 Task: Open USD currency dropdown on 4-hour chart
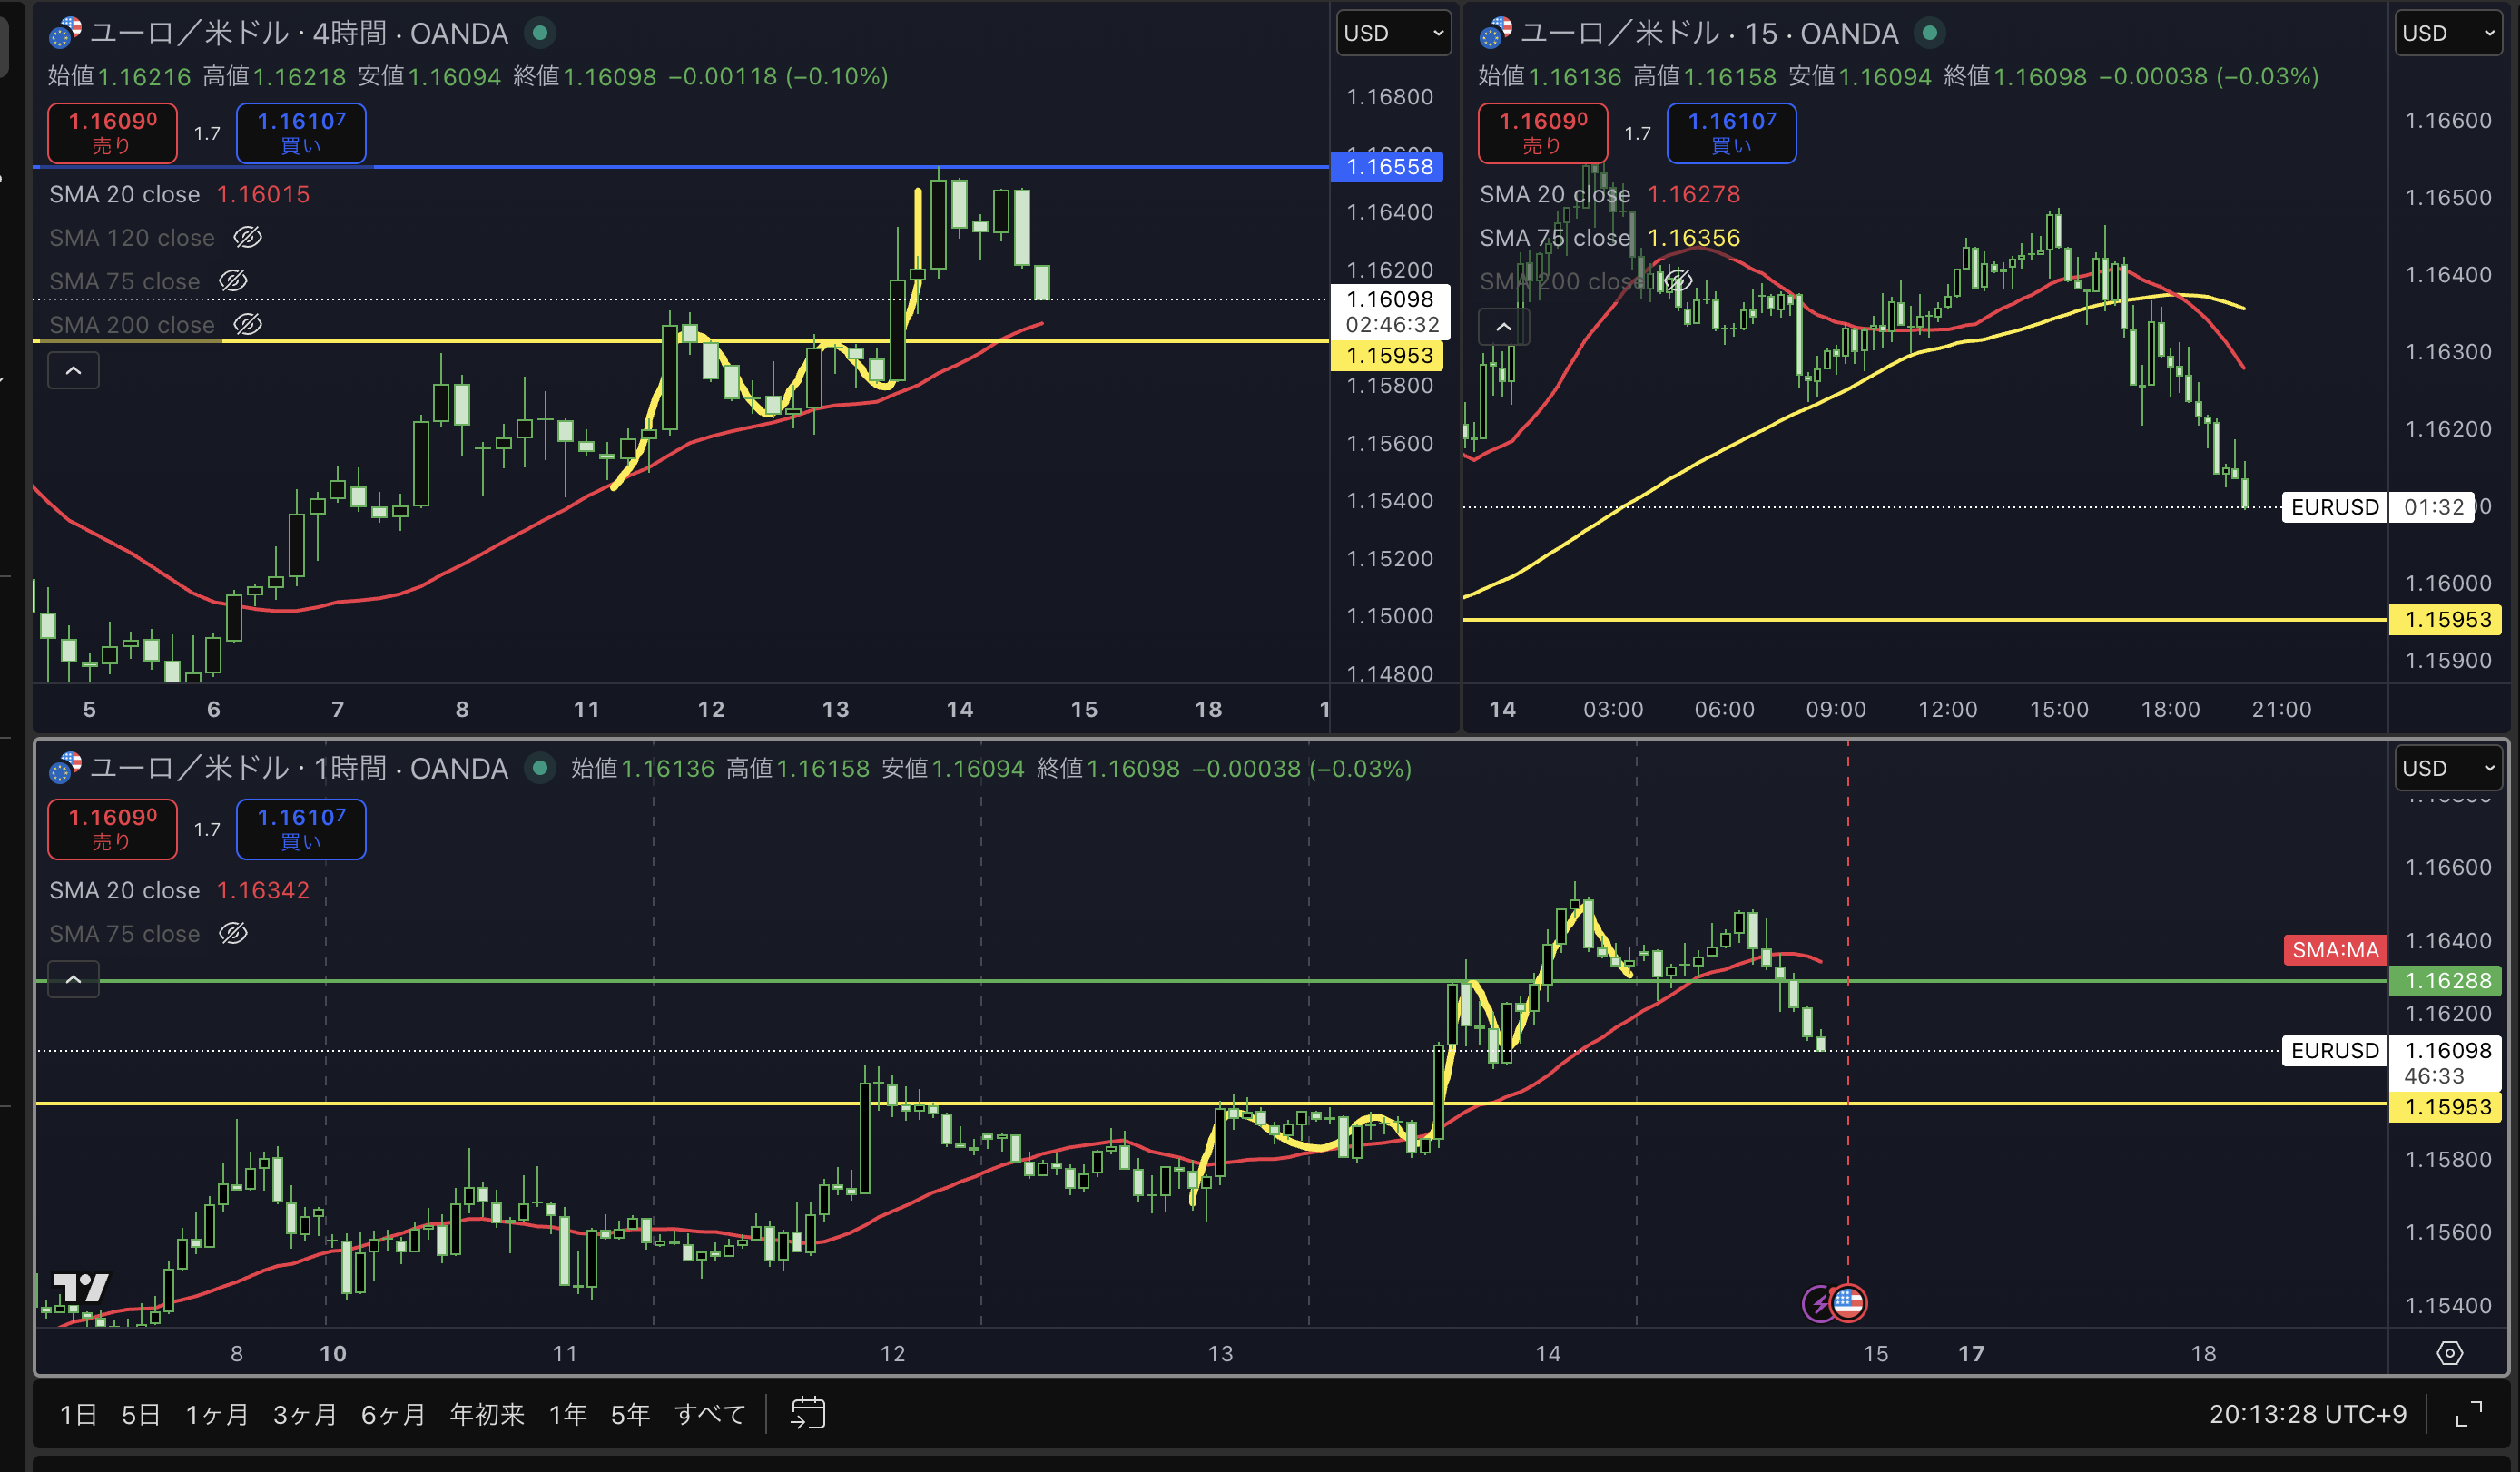[1393, 33]
